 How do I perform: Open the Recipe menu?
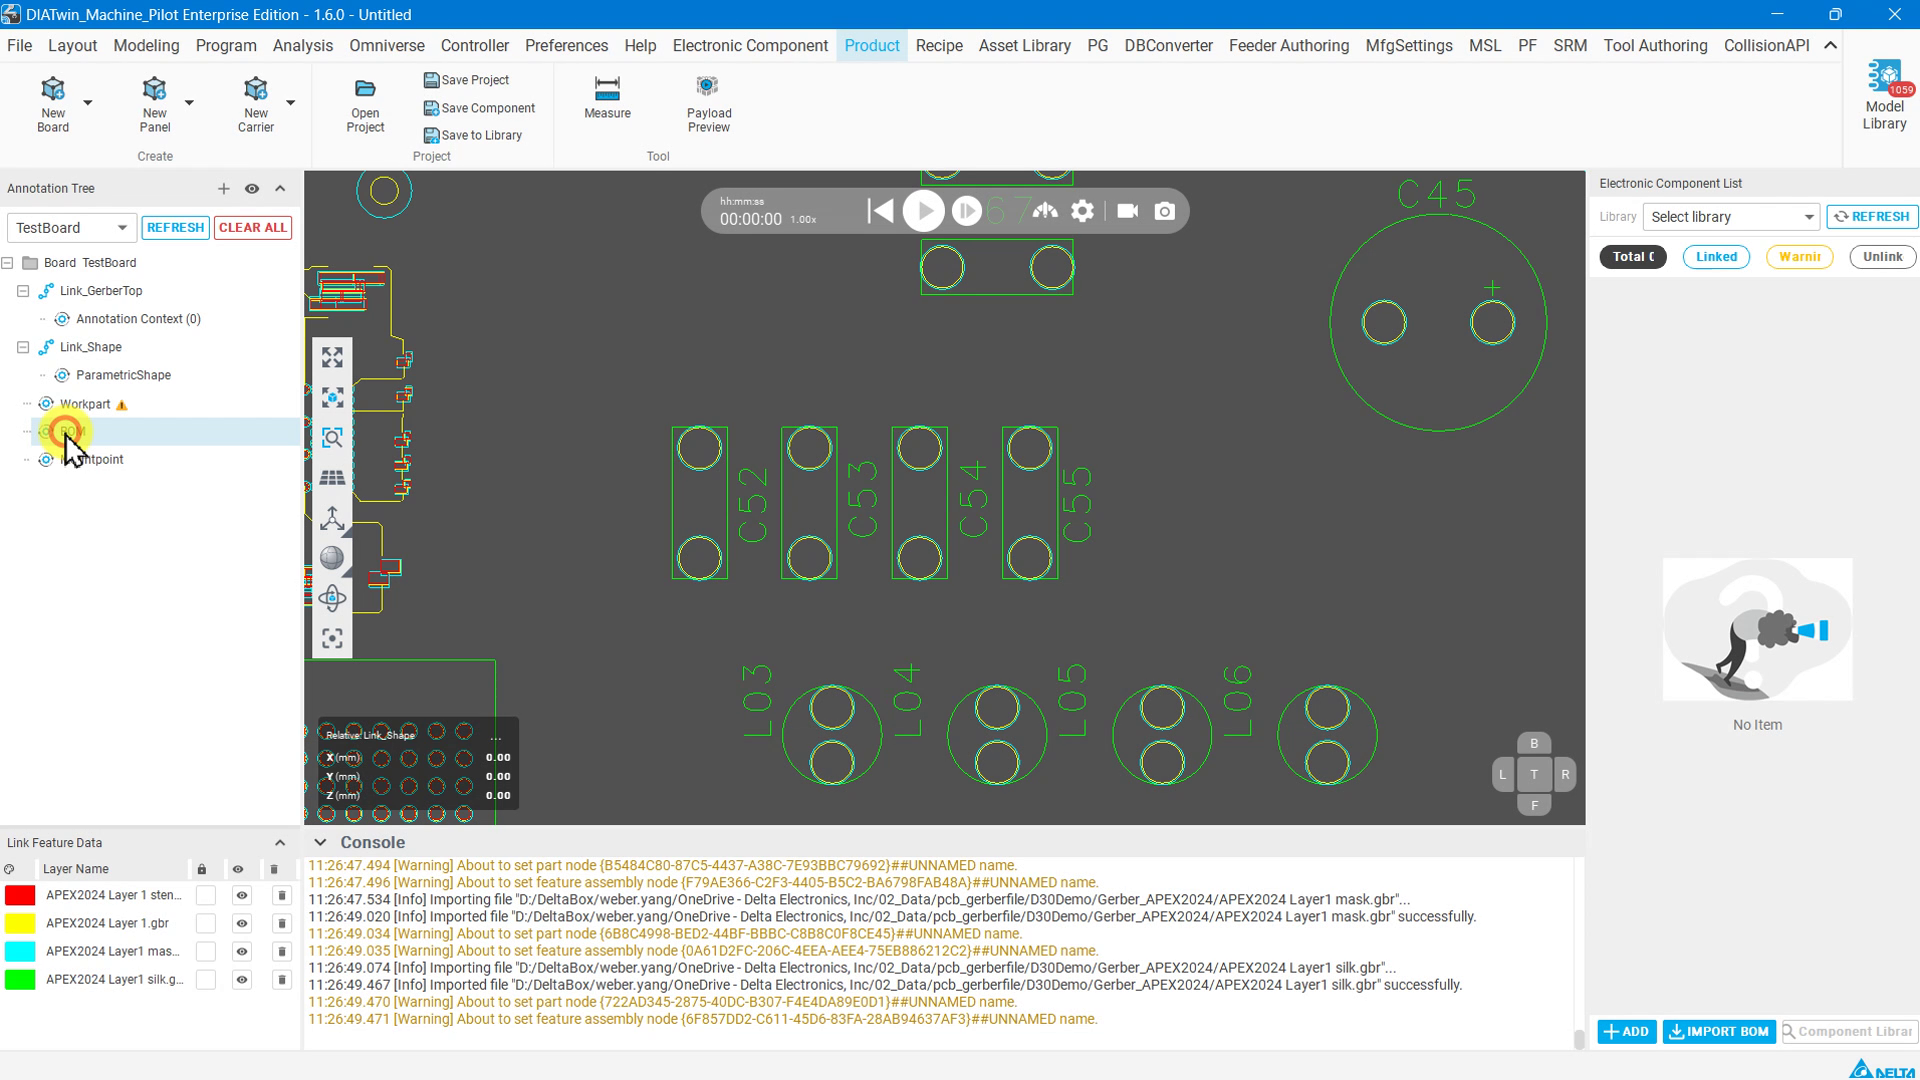coord(938,46)
